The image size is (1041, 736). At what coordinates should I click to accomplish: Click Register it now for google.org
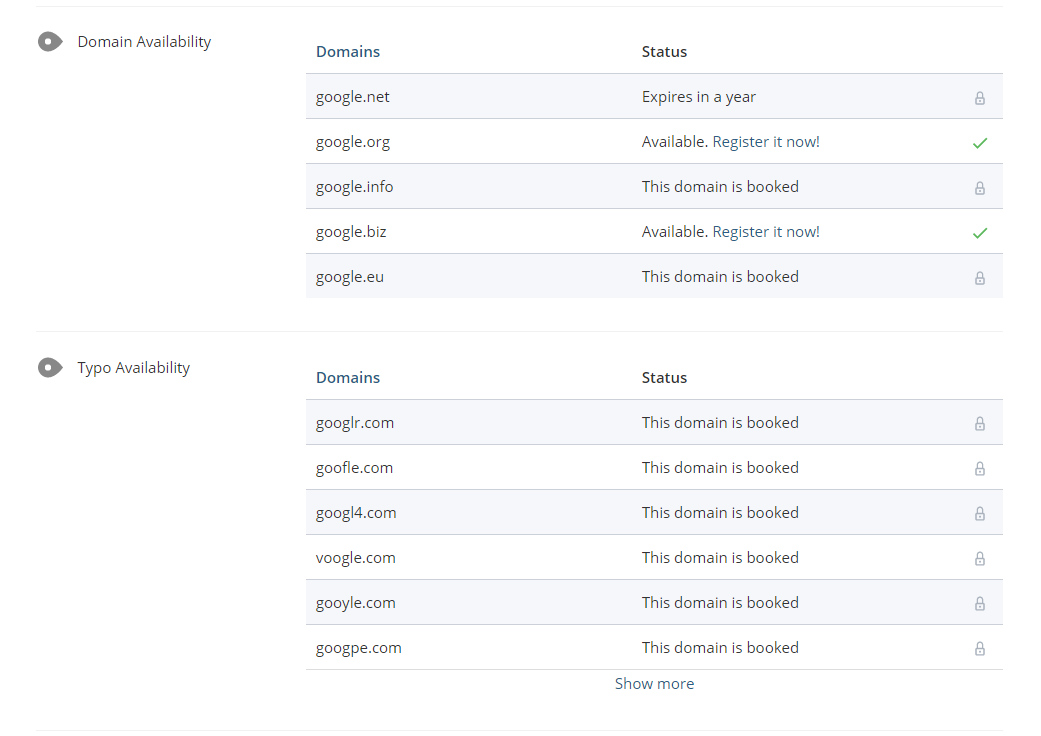click(766, 142)
